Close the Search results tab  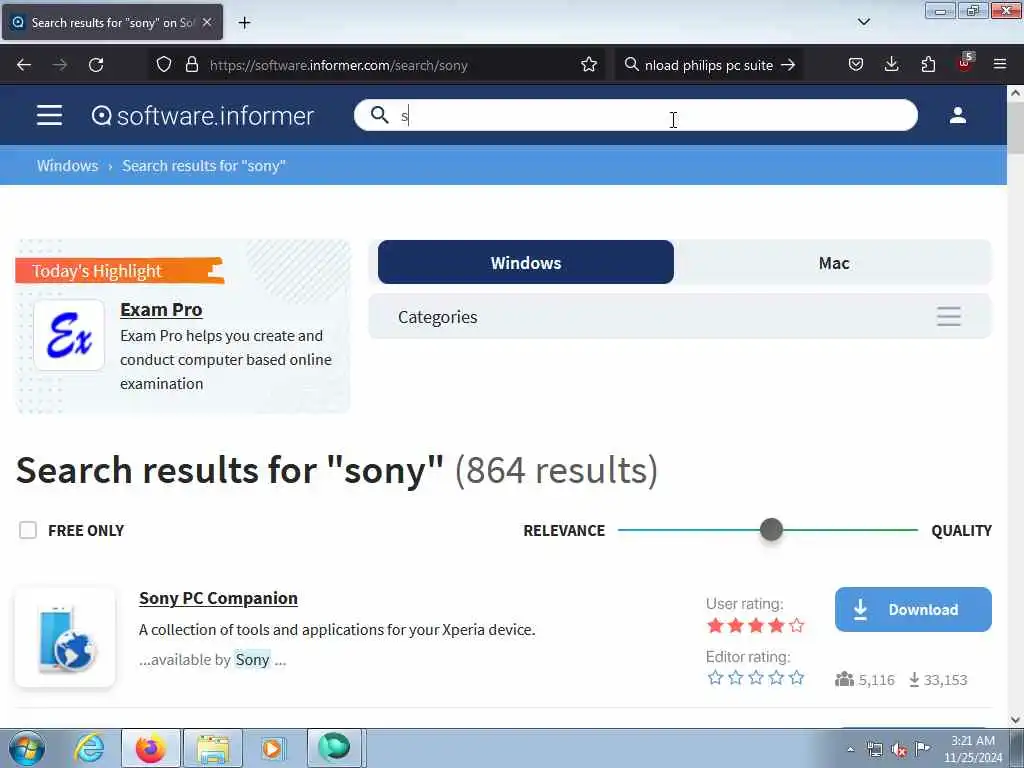[x=207, y=22]
